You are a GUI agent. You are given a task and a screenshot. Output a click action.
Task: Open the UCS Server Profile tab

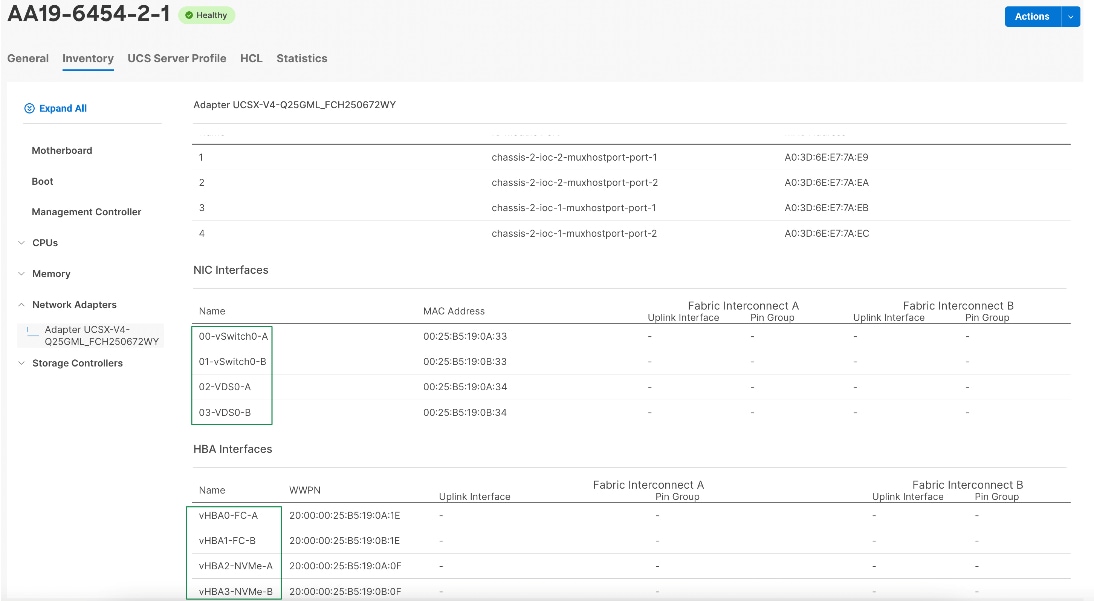pos(176,58)
